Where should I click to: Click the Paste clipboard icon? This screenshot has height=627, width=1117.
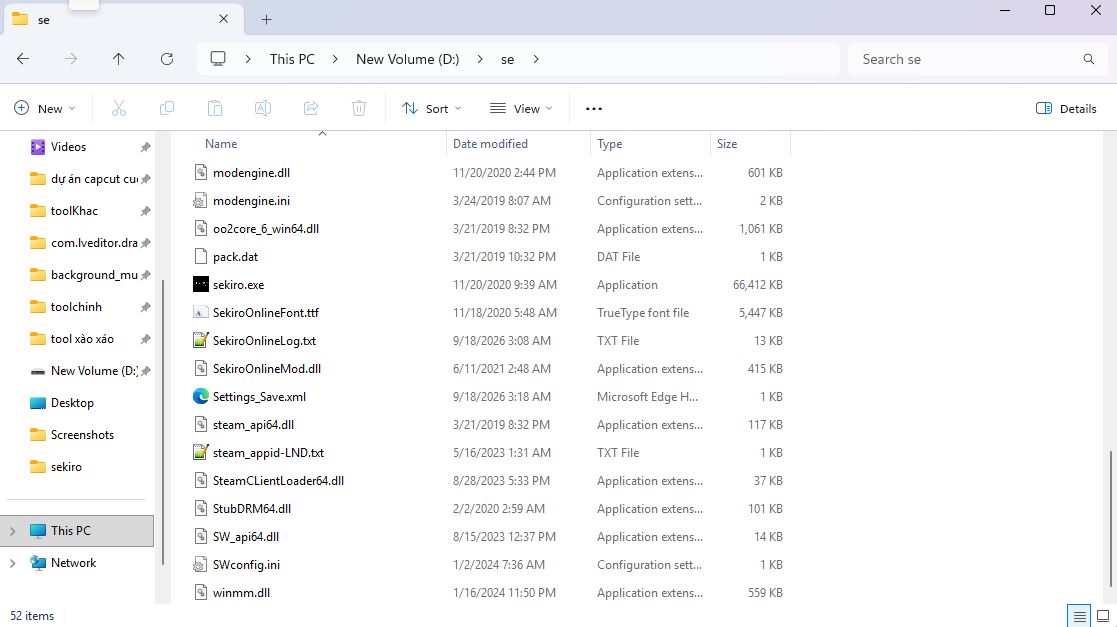[x=214, y=108]
